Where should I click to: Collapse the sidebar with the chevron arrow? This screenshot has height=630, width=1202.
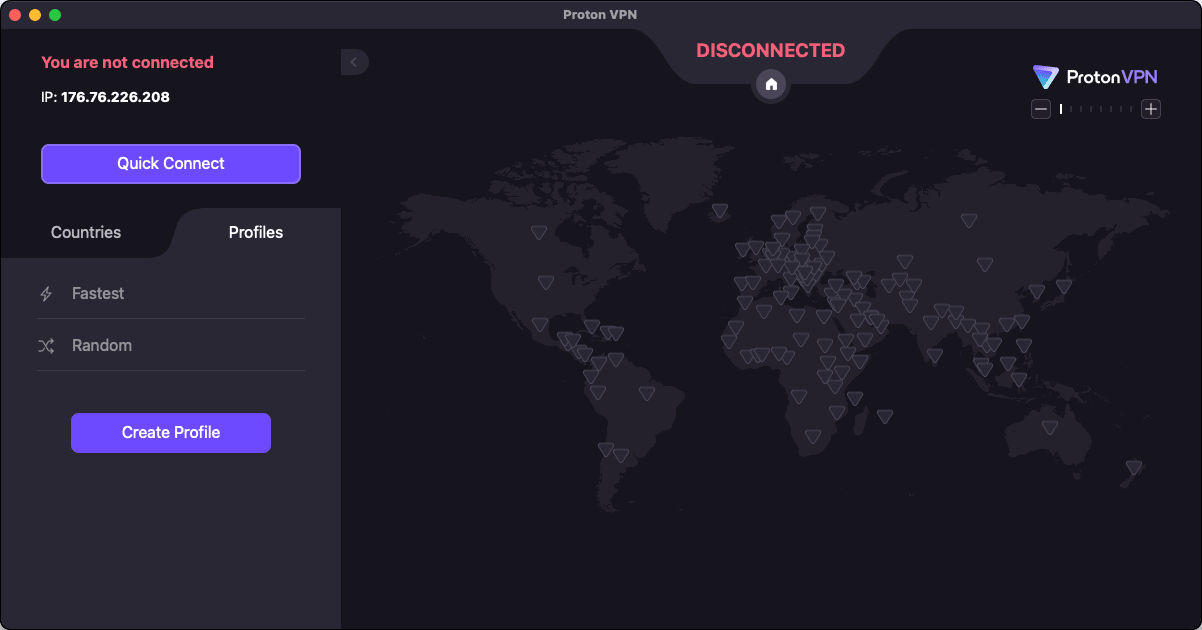point(354,62)
